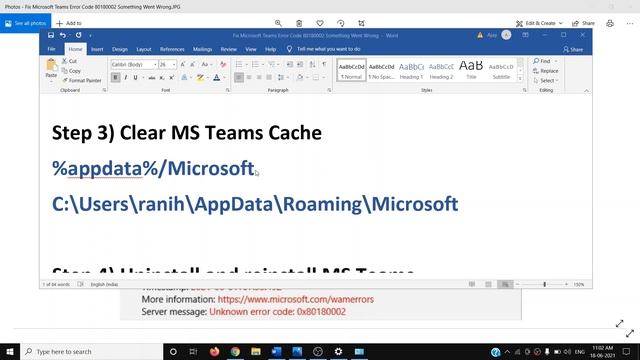Screen dimensions: 640x360
Task: Open Change Case Aa dropdown
Action: 207,64
